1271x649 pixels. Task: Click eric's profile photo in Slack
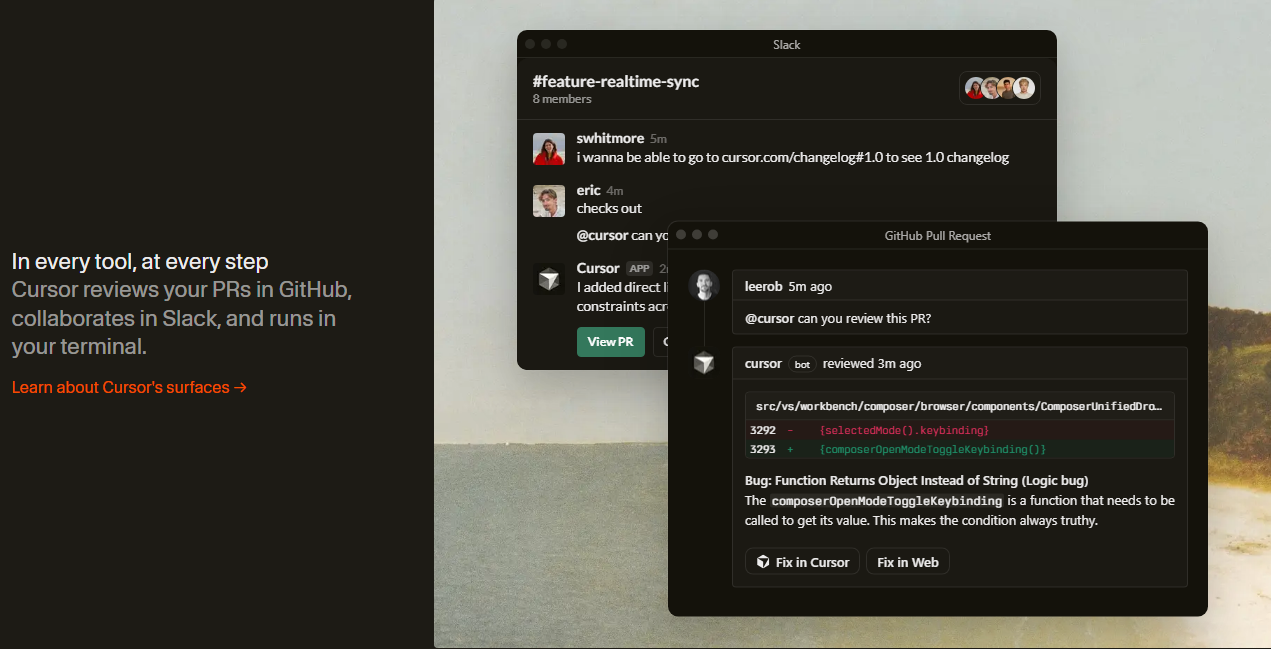[549, 201]
